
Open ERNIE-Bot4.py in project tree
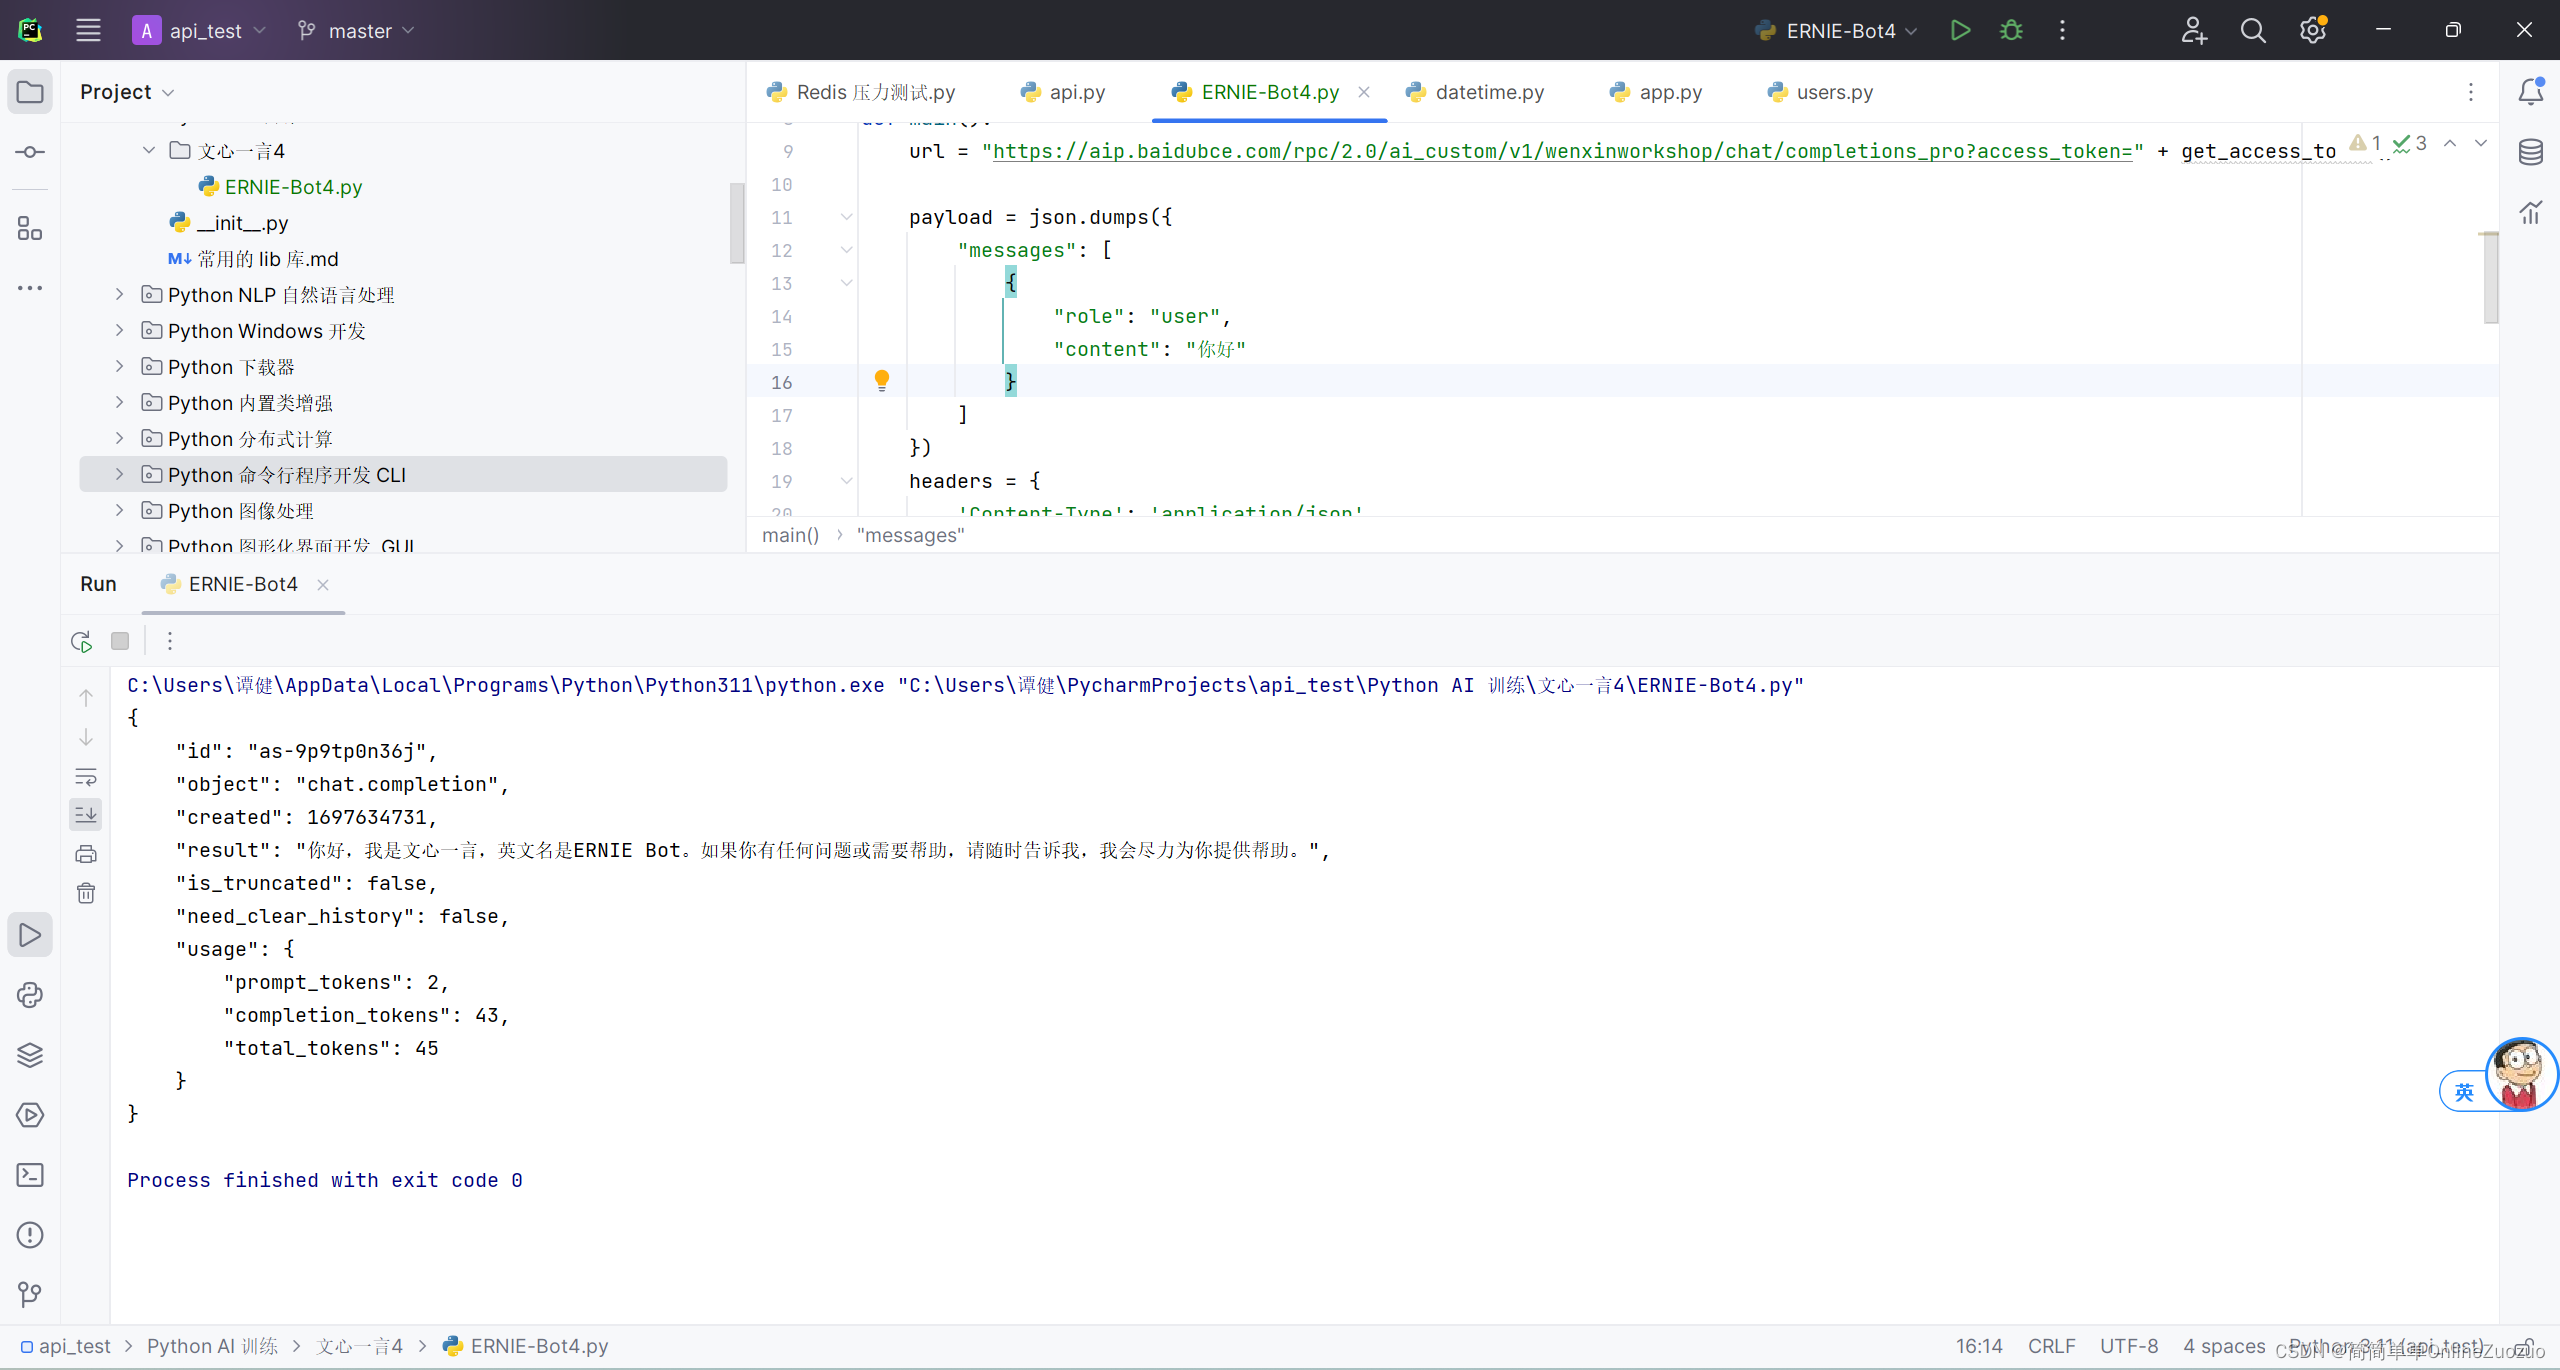pyautogui.click(x=282, y=187)
